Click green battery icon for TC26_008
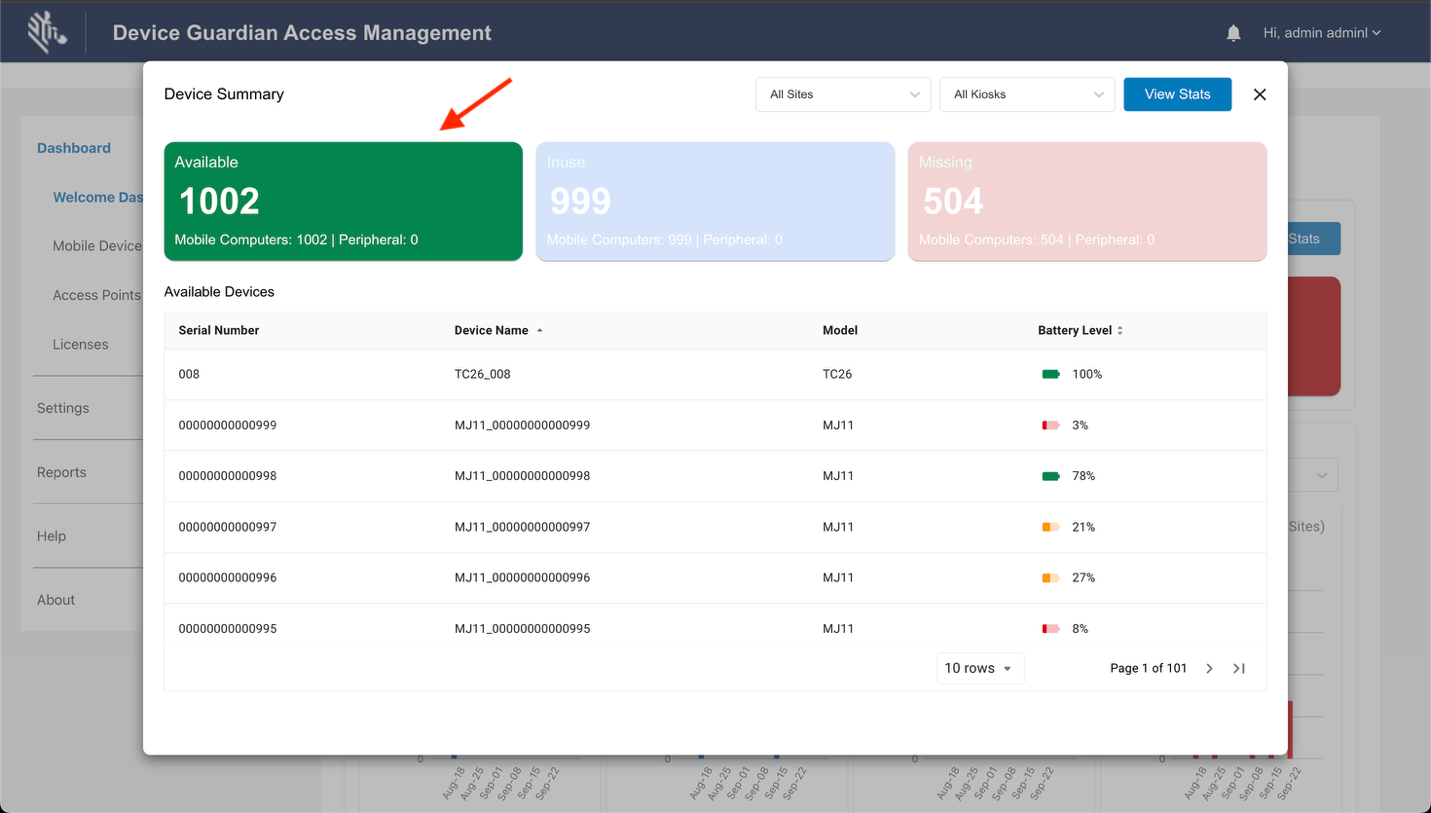Screen dimensions: 1431x813 (1050, 374)
